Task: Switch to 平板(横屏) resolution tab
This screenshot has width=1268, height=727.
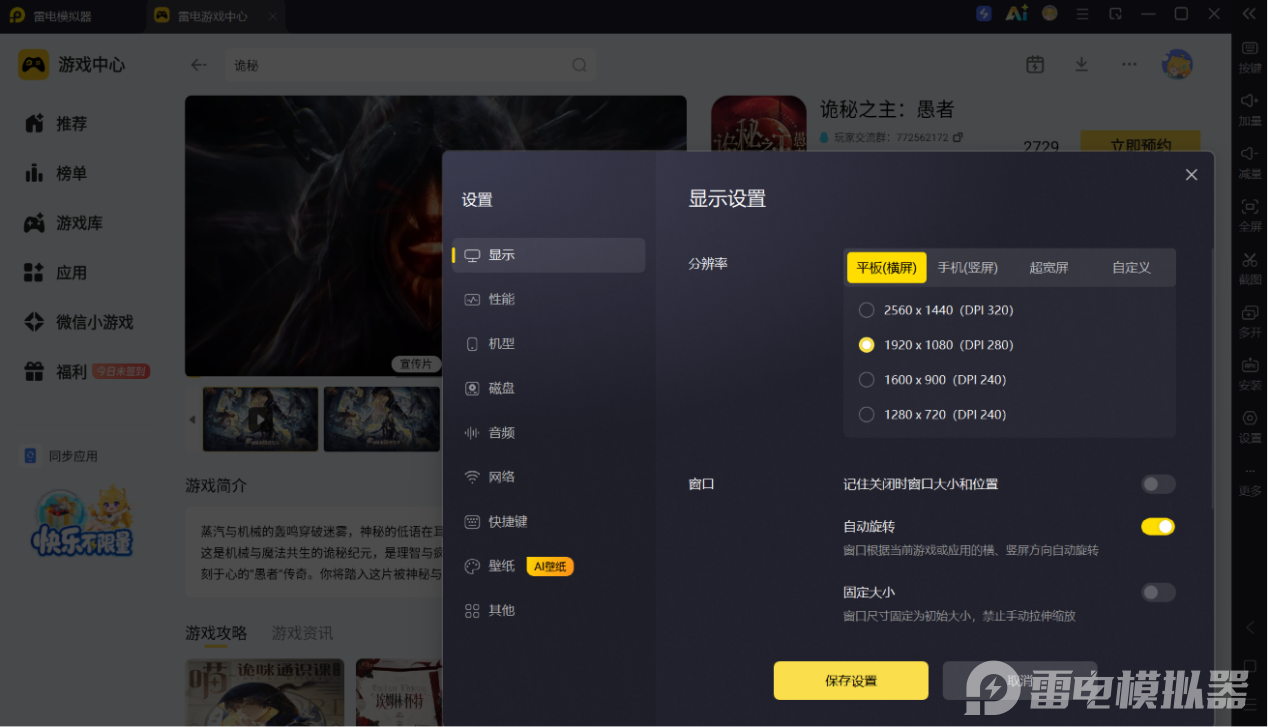Action: point(886,268)
